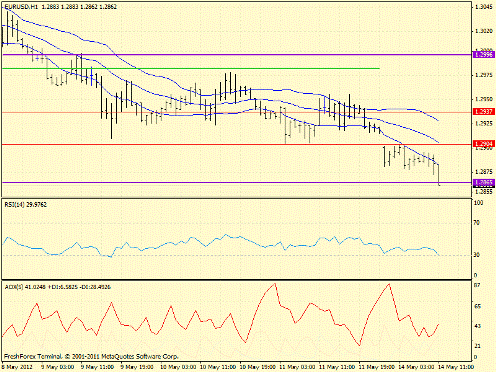Select the upper purple horizontal line at 1.2996
The image size is (496, 372).
(x=237, y=54)
